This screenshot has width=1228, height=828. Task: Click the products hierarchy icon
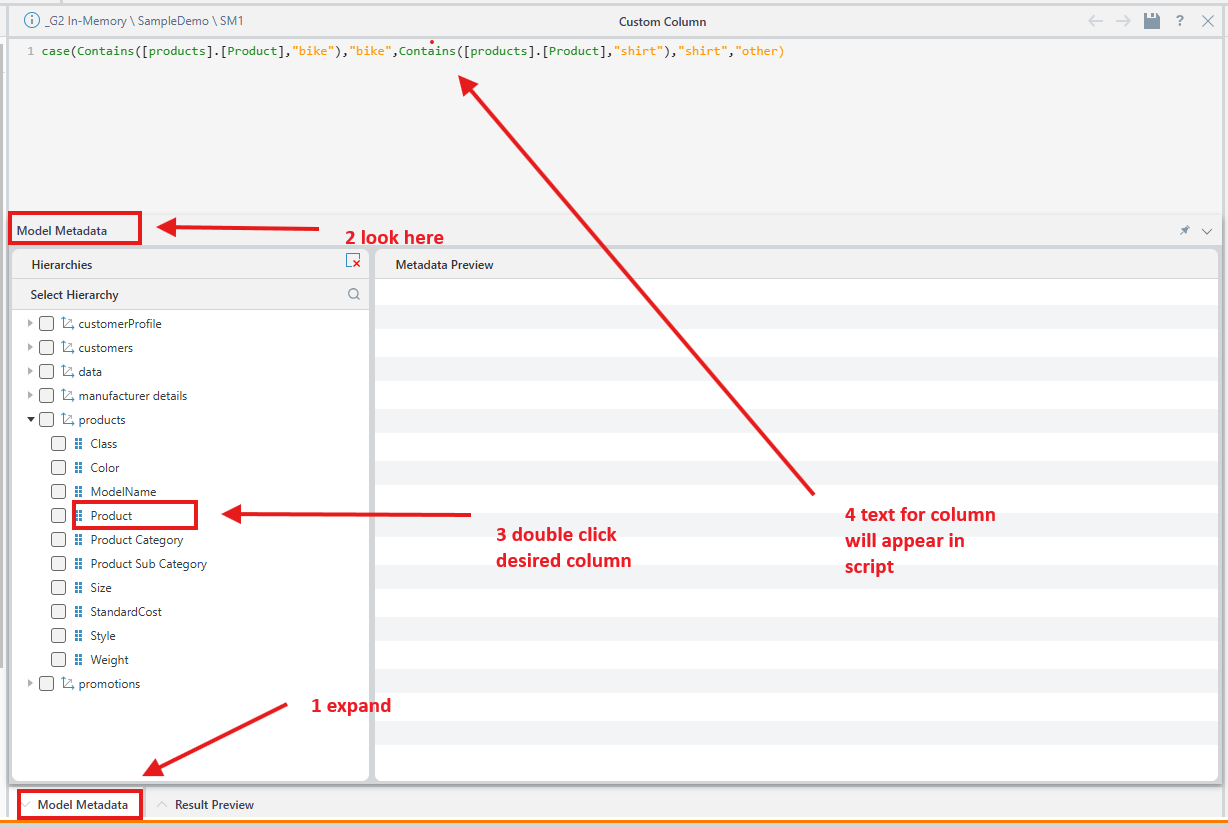click(x=67, y=420)
